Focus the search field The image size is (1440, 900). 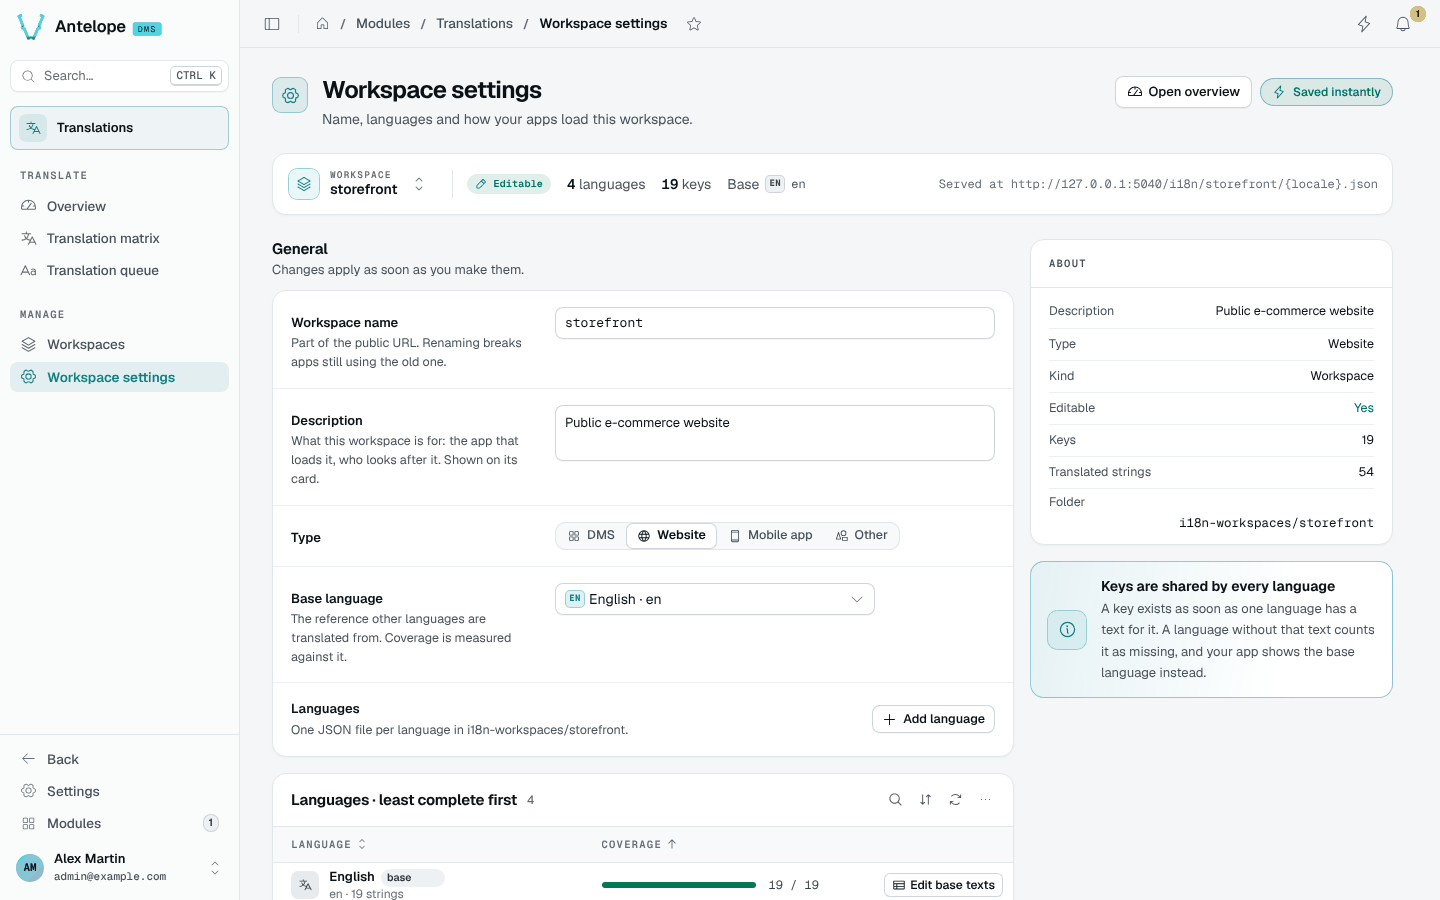[x=119, y=76]
